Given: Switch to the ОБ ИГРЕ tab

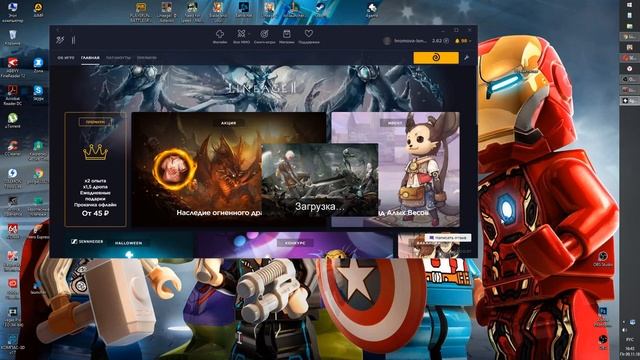Looking at the screenshot, I should pyautogui.click(x=66, y=58).
